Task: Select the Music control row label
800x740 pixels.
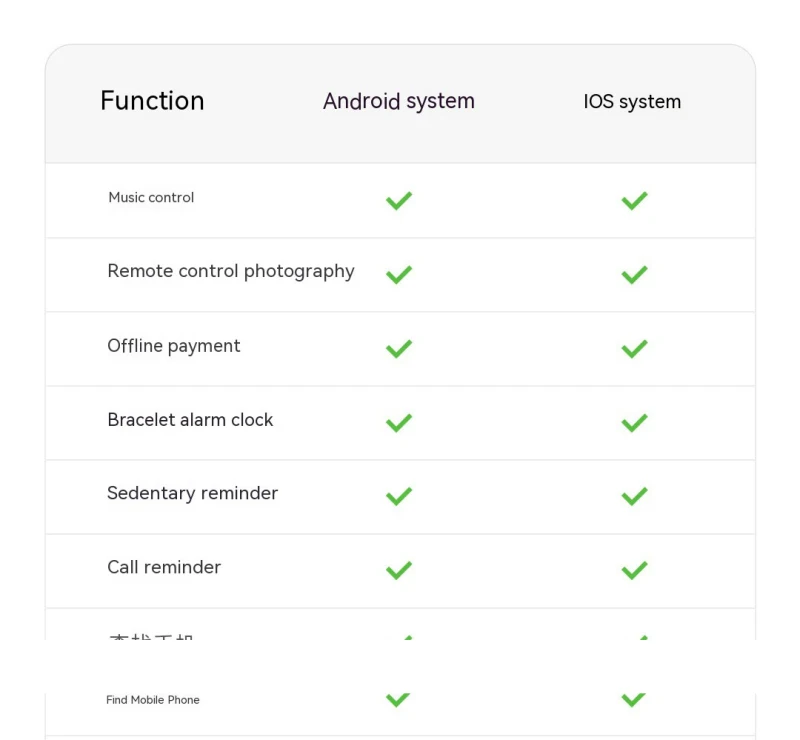Action: (151, 198)
